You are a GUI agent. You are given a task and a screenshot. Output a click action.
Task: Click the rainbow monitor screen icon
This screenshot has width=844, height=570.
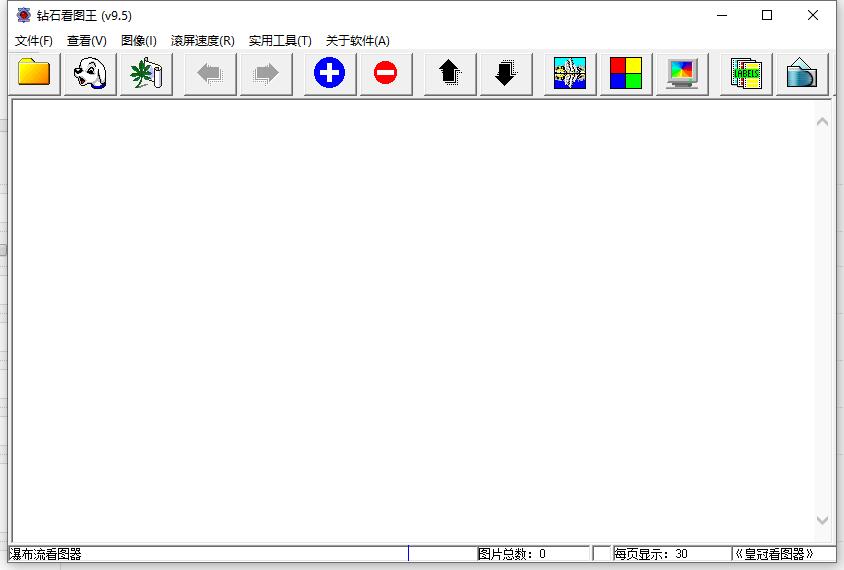682,74
